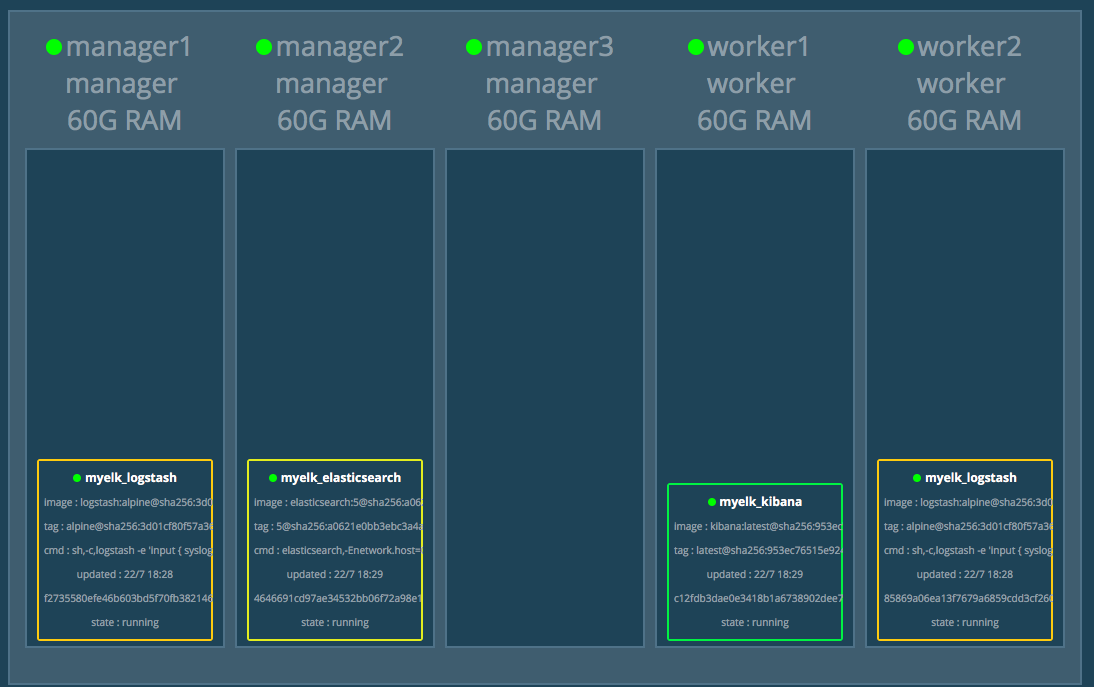The image size is (1094, 687).
Task: Click the 60G RAM label of worker1
Action: click(x=754, y=121)
